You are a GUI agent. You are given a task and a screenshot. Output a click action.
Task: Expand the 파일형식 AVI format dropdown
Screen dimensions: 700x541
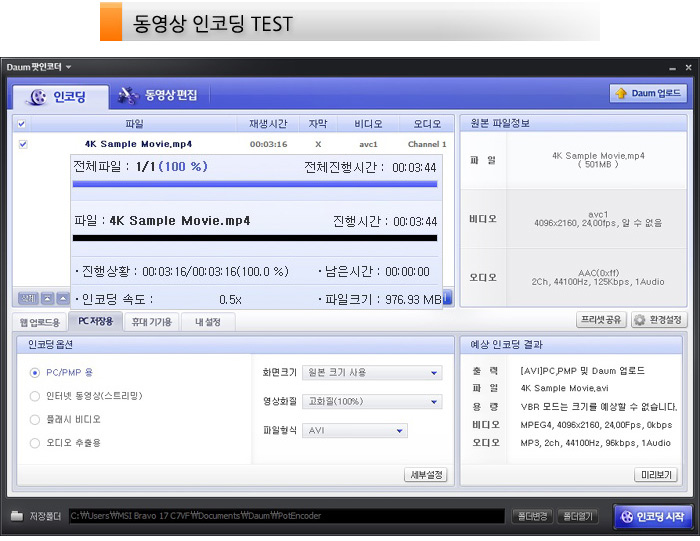(355, 431)
